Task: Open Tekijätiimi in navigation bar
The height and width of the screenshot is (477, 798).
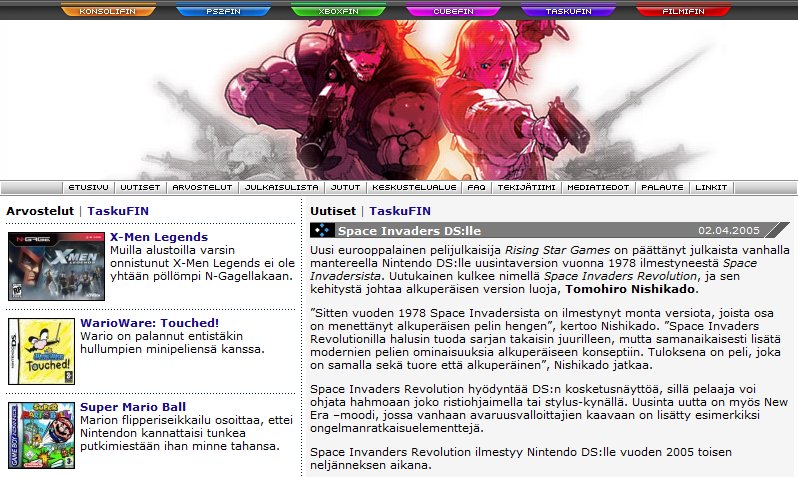Action: click(526, 187)
